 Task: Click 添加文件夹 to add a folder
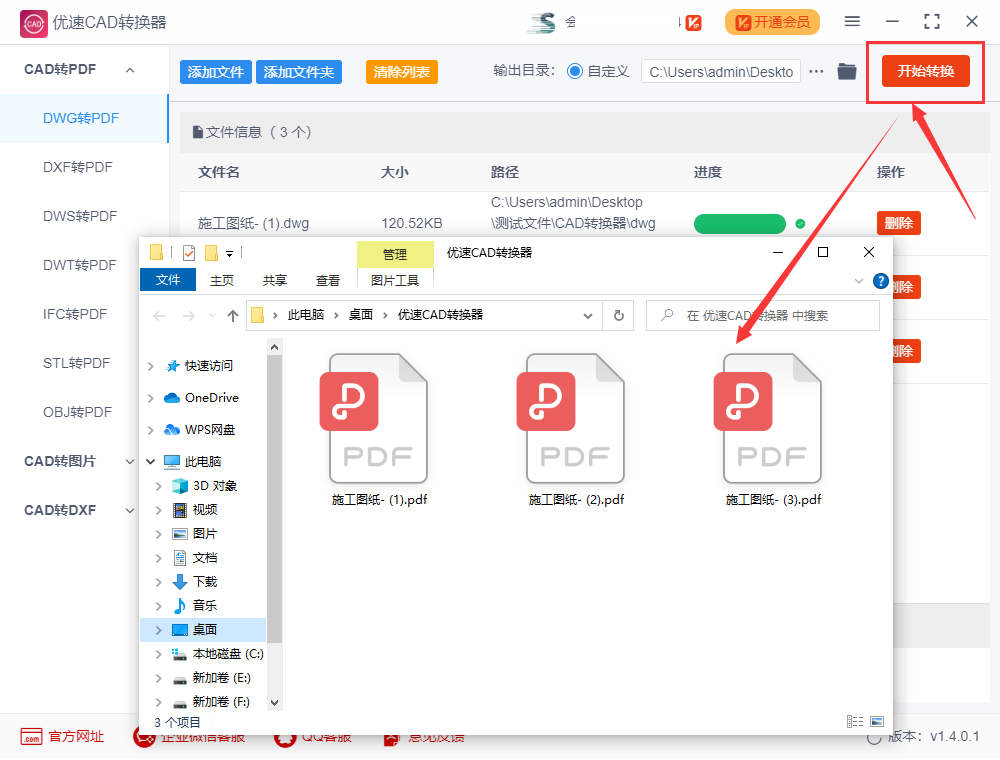[298, 72]
